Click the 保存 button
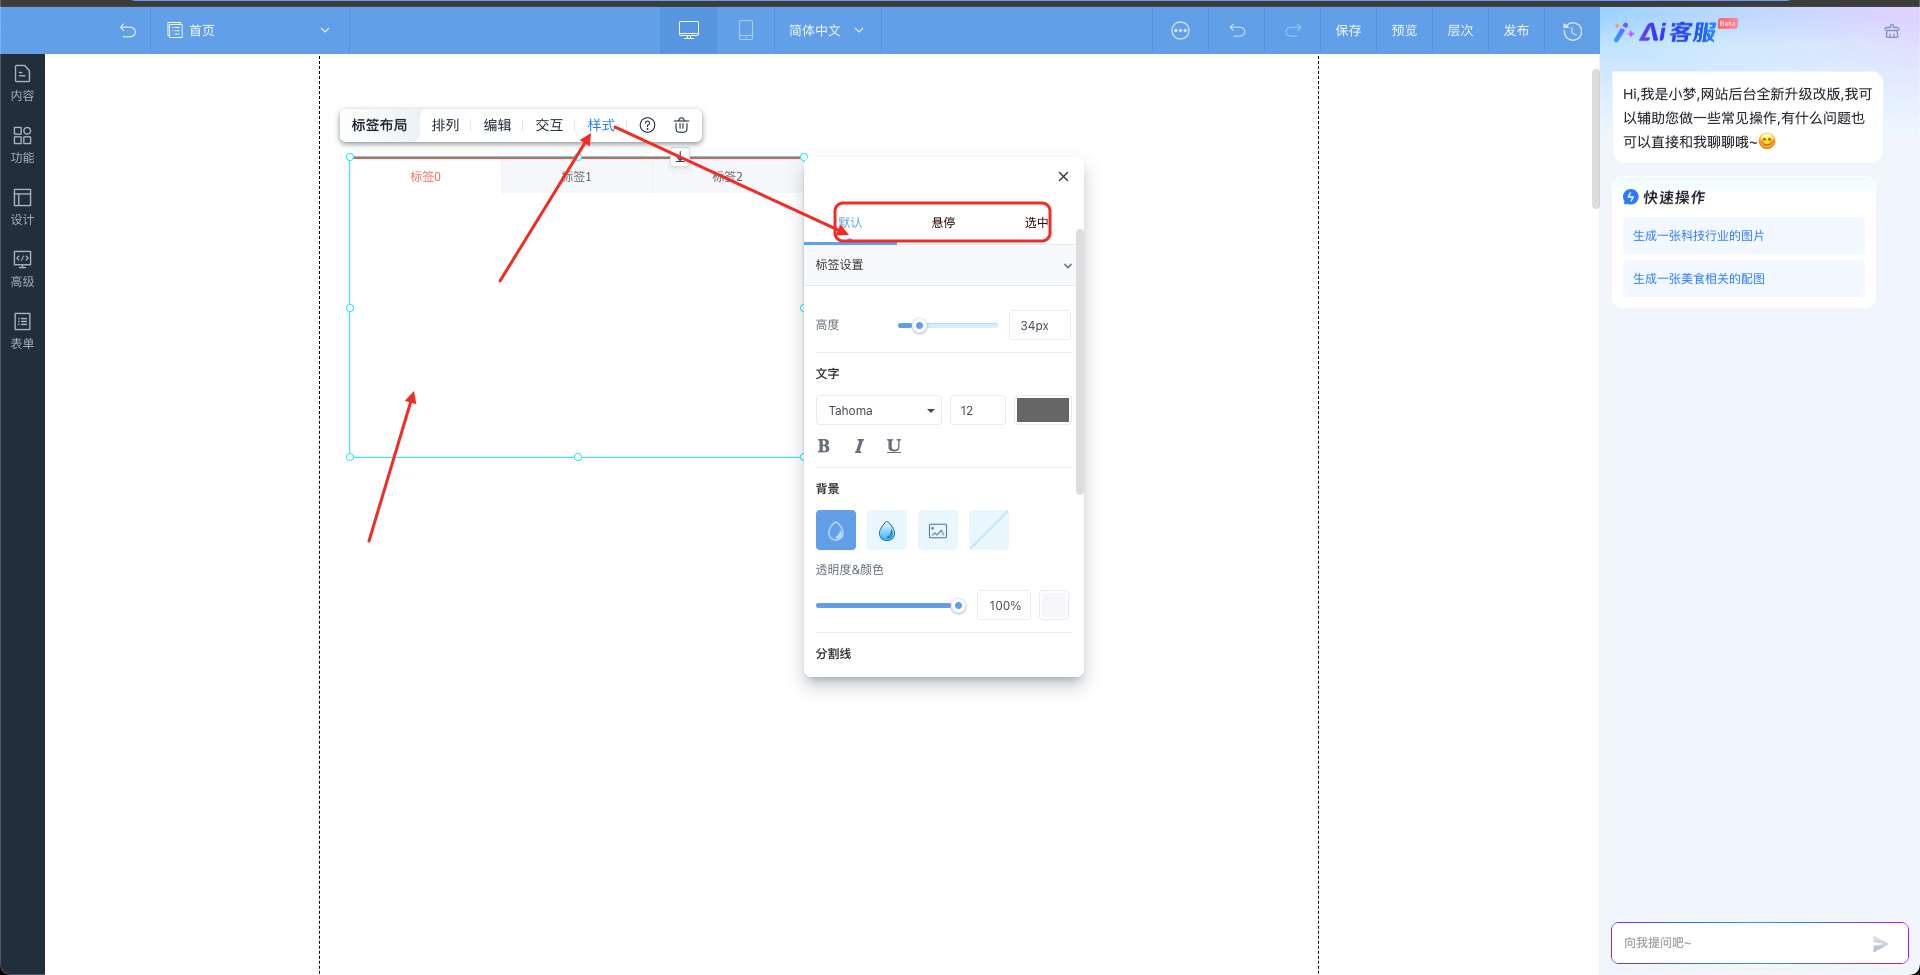Image resolution: width=1920 pixels, height=975 pixels. (x=1348, y=31)
